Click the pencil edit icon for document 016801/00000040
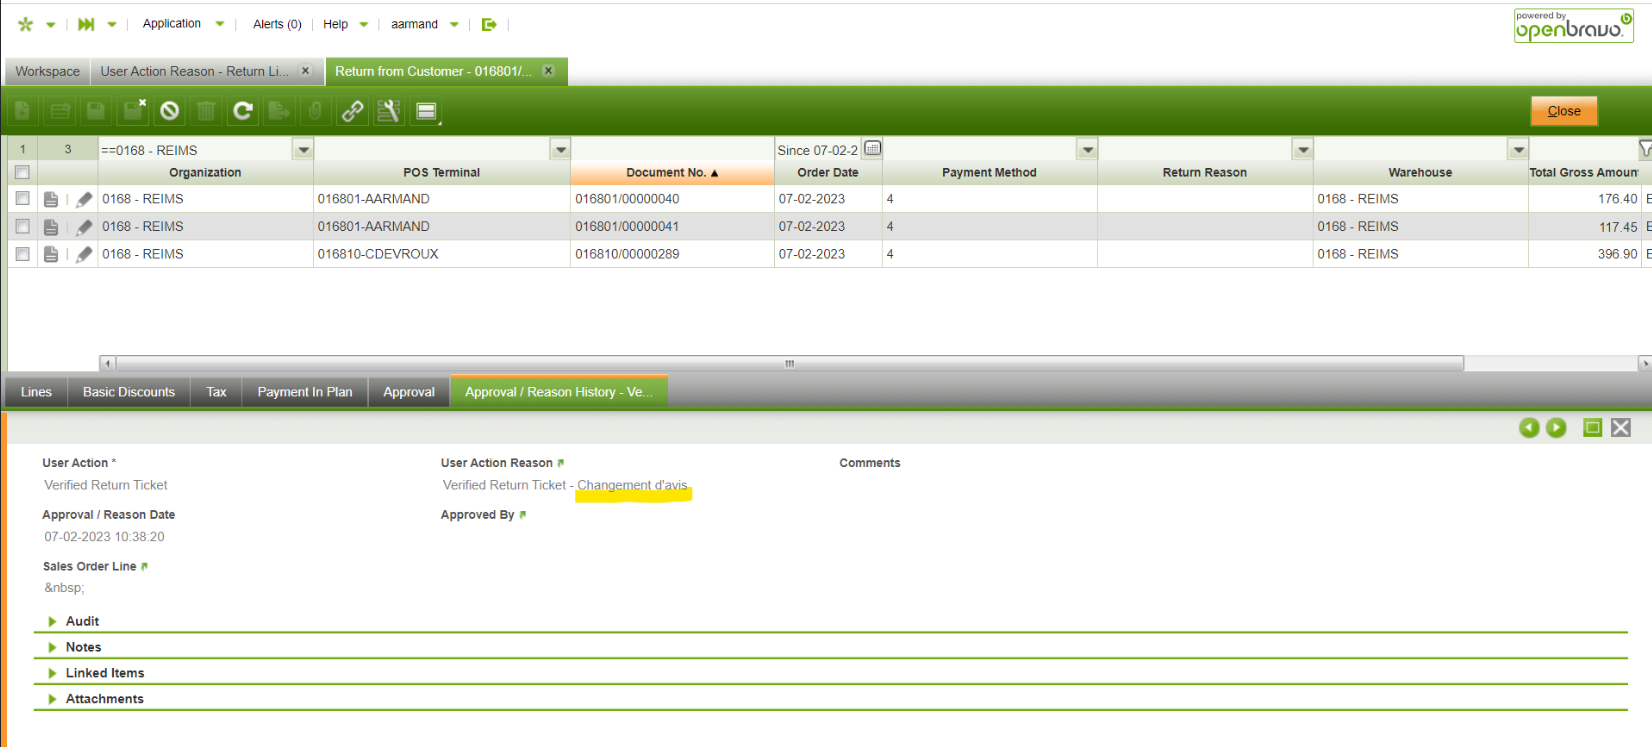 [x=85, y=200]
